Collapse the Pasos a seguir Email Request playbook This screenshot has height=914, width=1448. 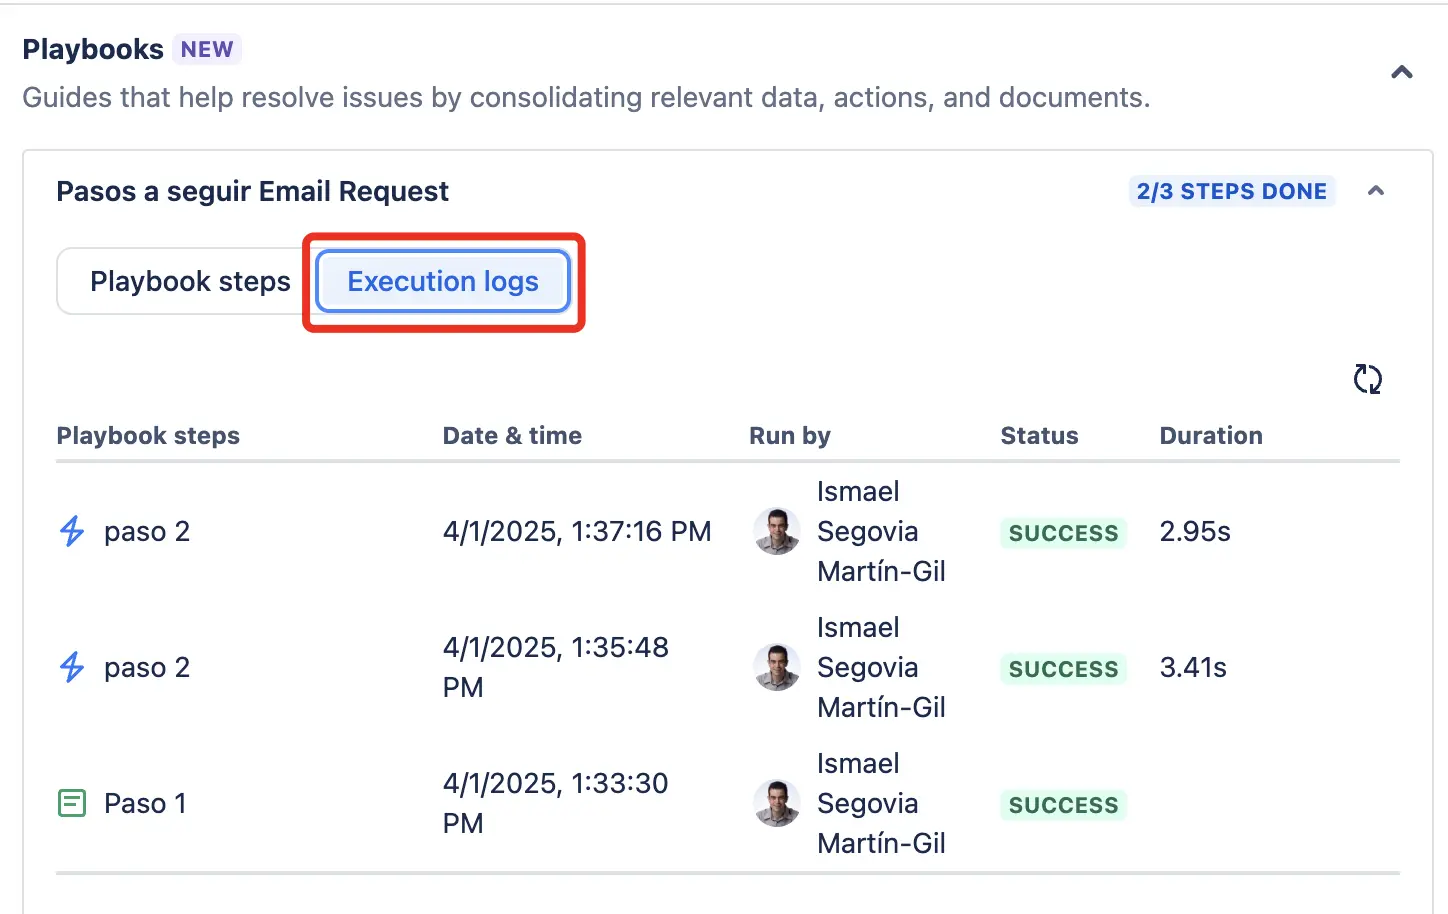click(1376, 191)
